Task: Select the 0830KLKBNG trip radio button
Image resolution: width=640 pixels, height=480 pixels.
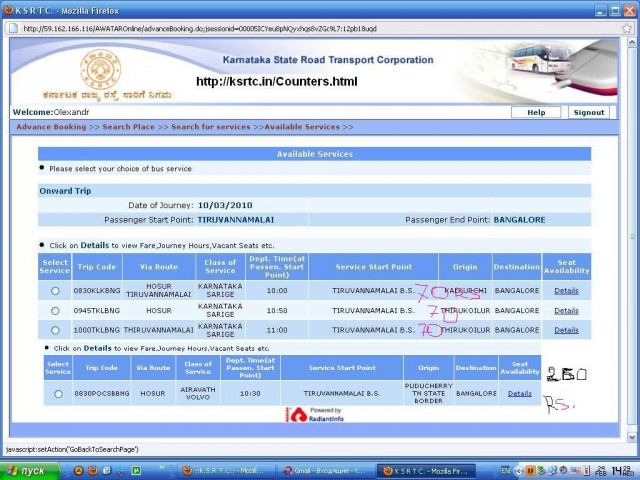Action: point(55,291)
